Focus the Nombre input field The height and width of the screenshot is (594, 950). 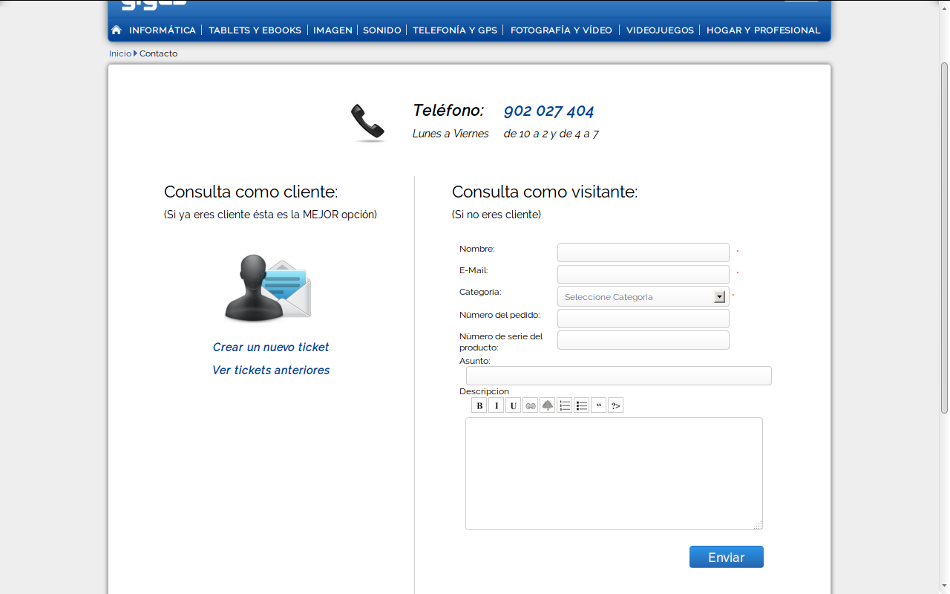[x=643, y=252]
